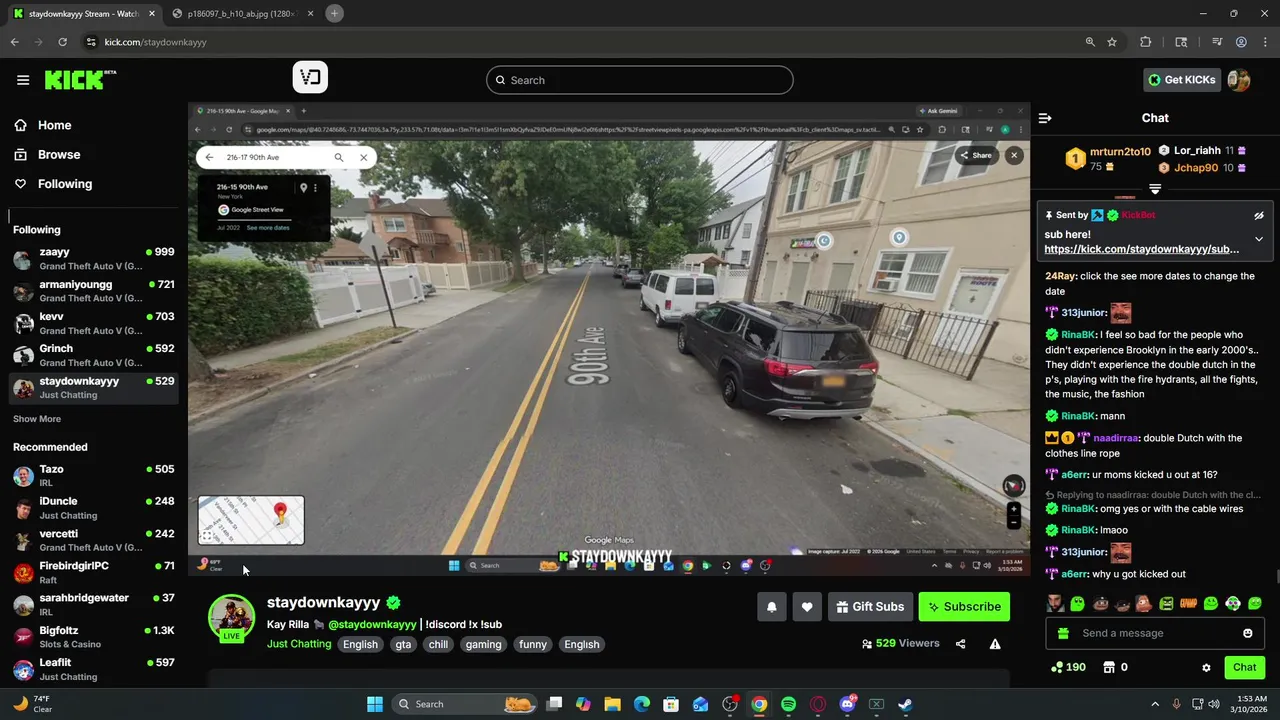The width and height of the screenshot is (1280, 720).
Task: Click the share icon next to viewer count
Action: 960,644
